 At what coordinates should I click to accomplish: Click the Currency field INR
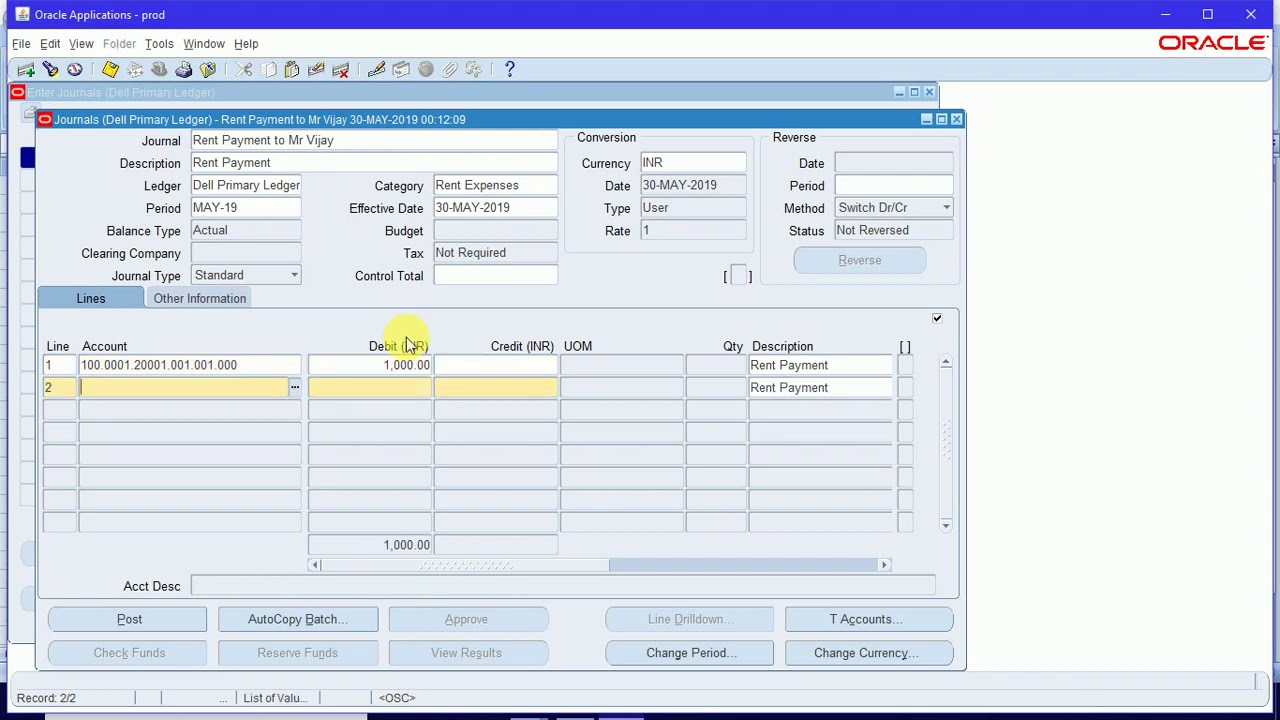[x=692, y=163]
